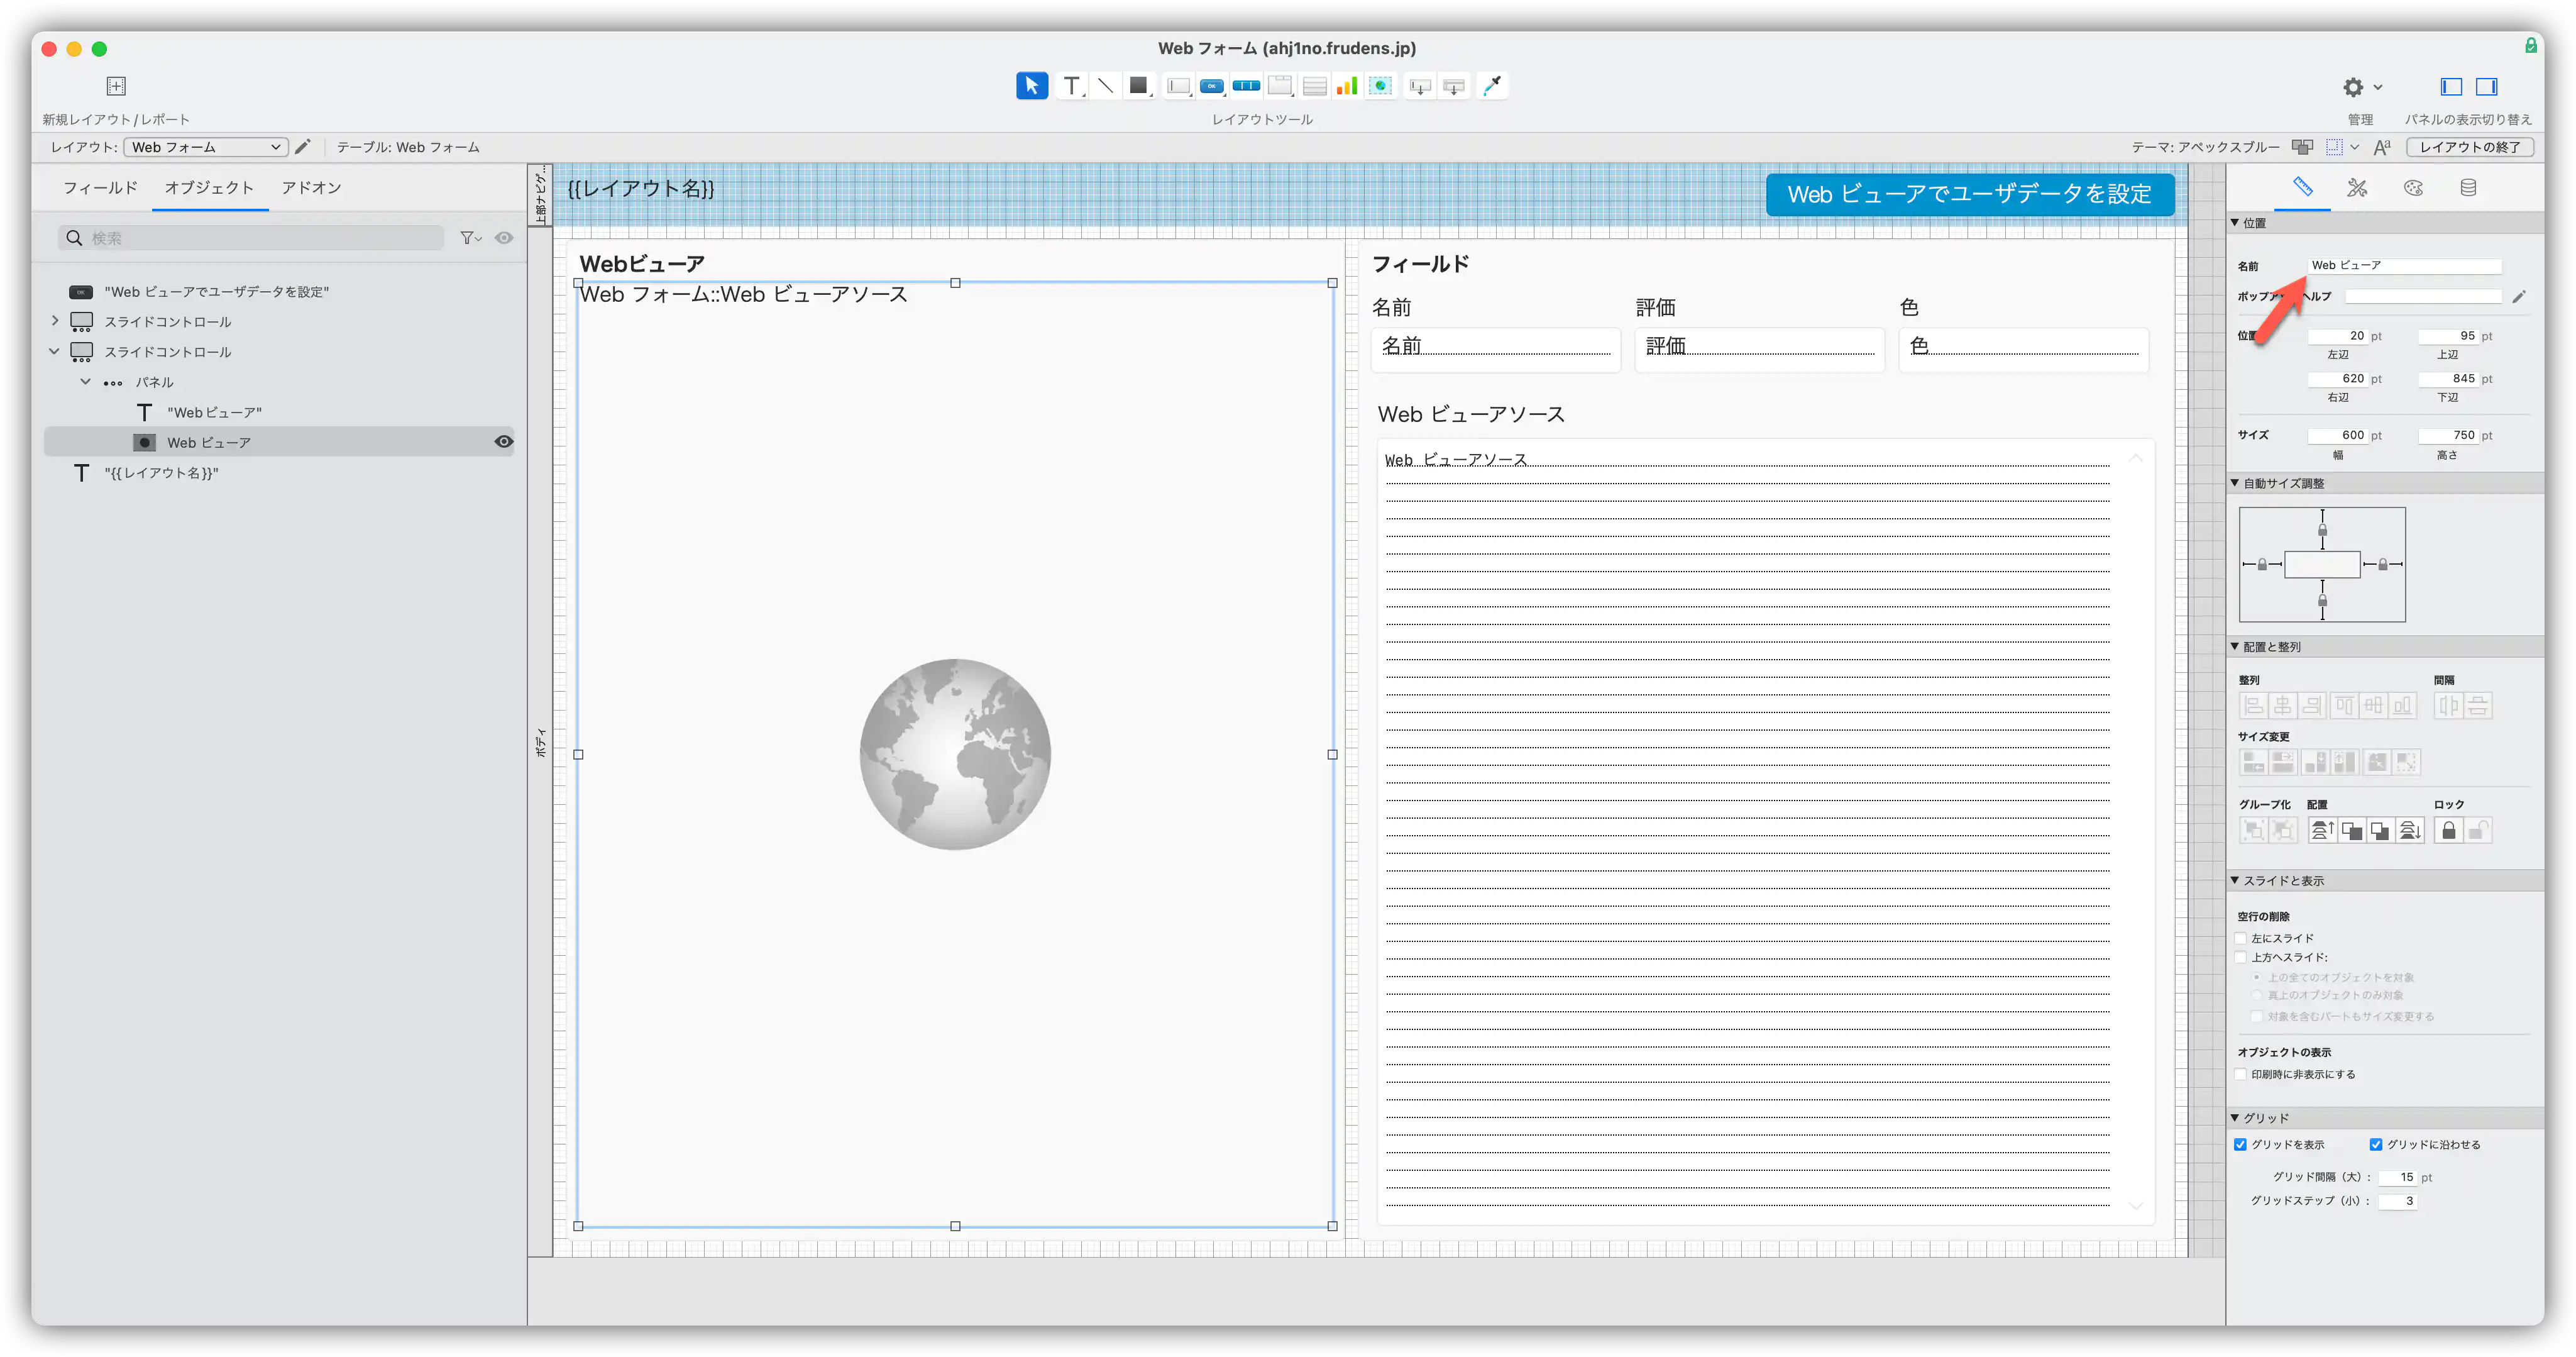Viewport: 2576px width, 1357px height.
Task: Open the dotted-rectangle screen stencil dropdown
Action: coord(2342,147)
